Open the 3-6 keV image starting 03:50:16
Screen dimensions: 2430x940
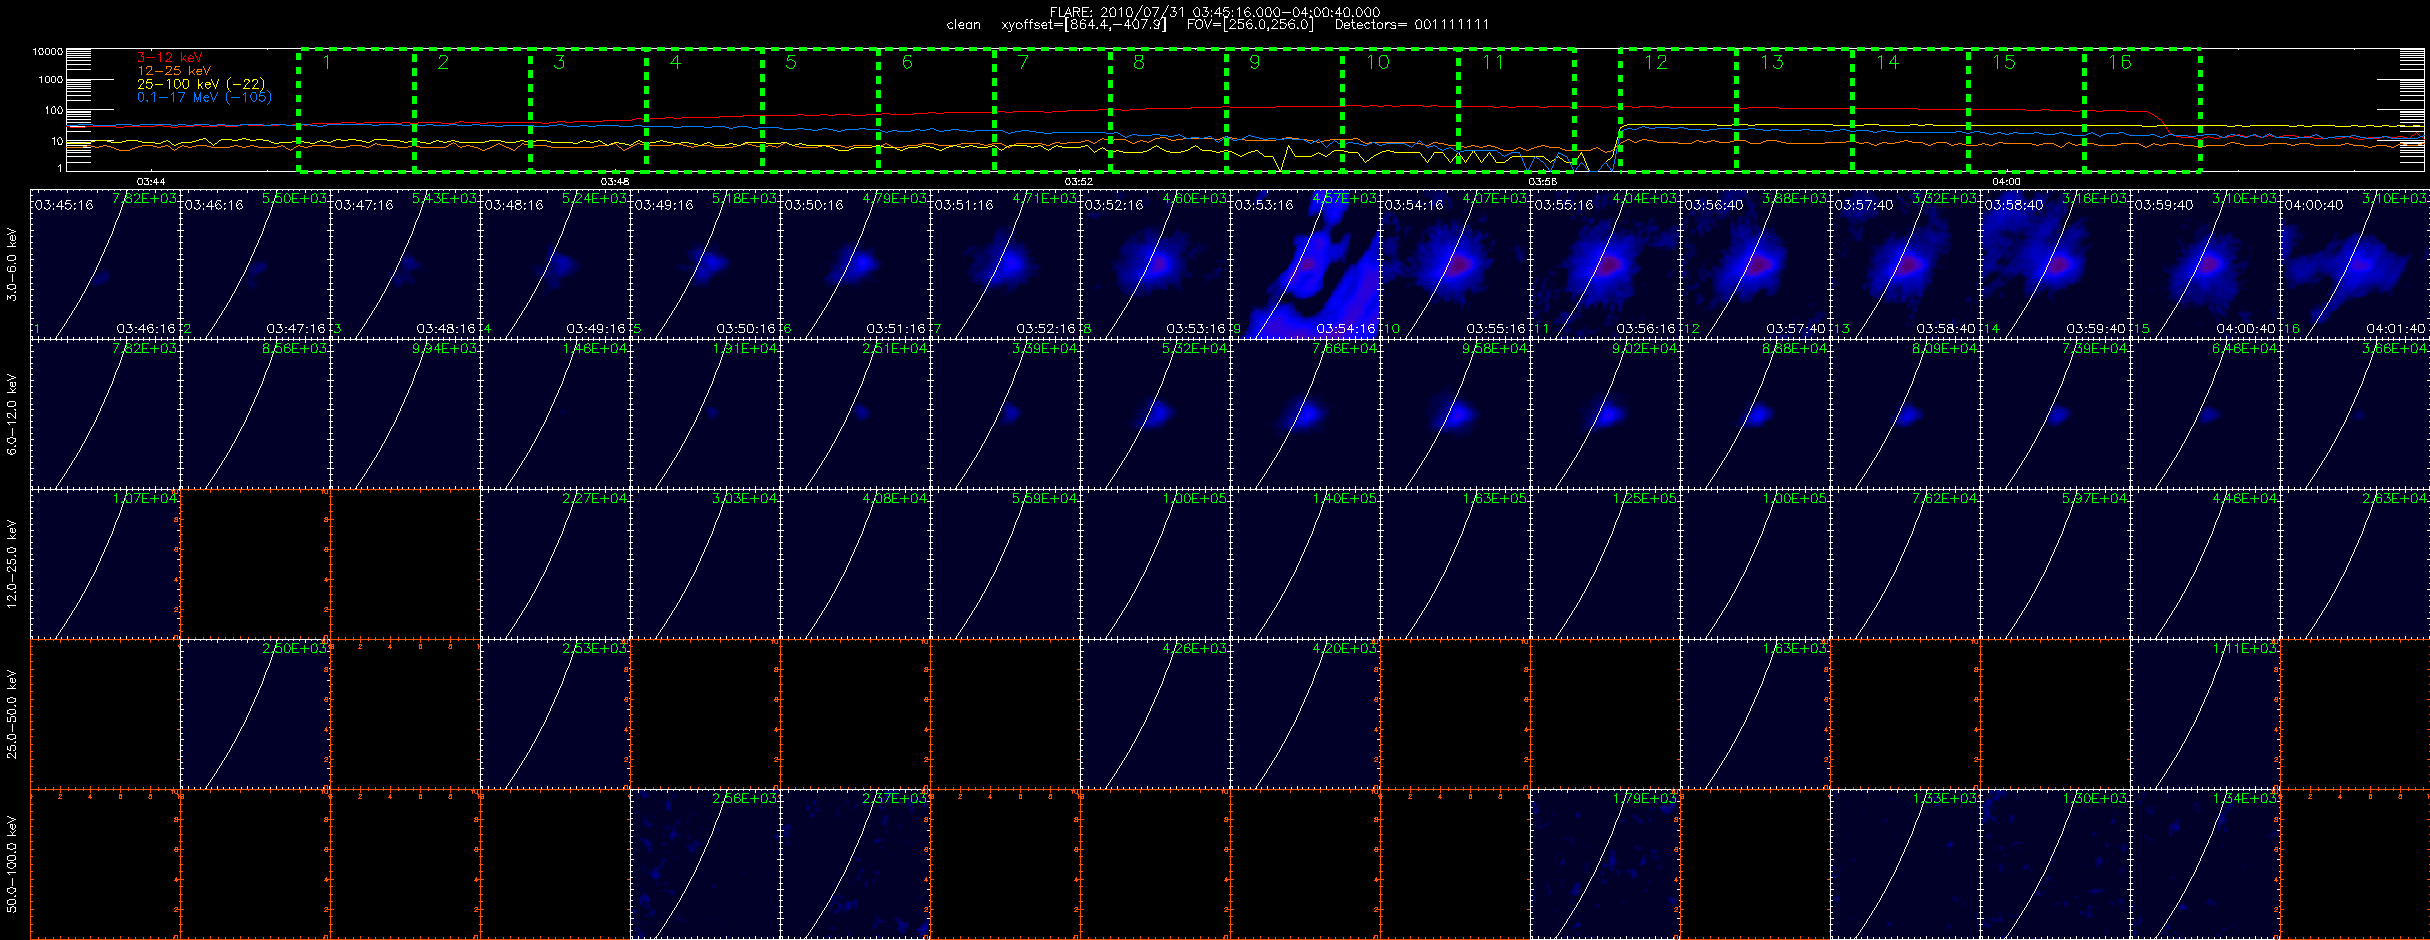click(x=855, y=264)
